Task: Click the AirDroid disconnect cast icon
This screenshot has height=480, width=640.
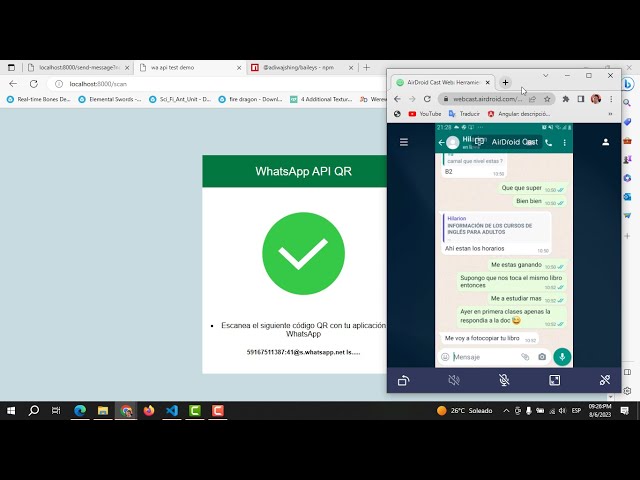Action: [605, 380]
